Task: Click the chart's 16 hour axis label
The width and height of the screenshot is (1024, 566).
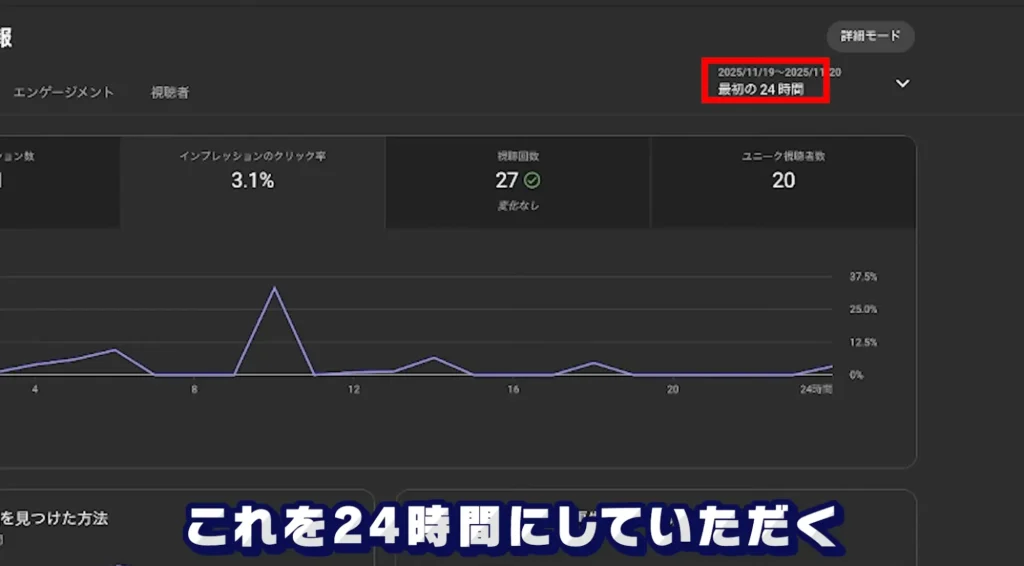Action: (x=513, y=389)
